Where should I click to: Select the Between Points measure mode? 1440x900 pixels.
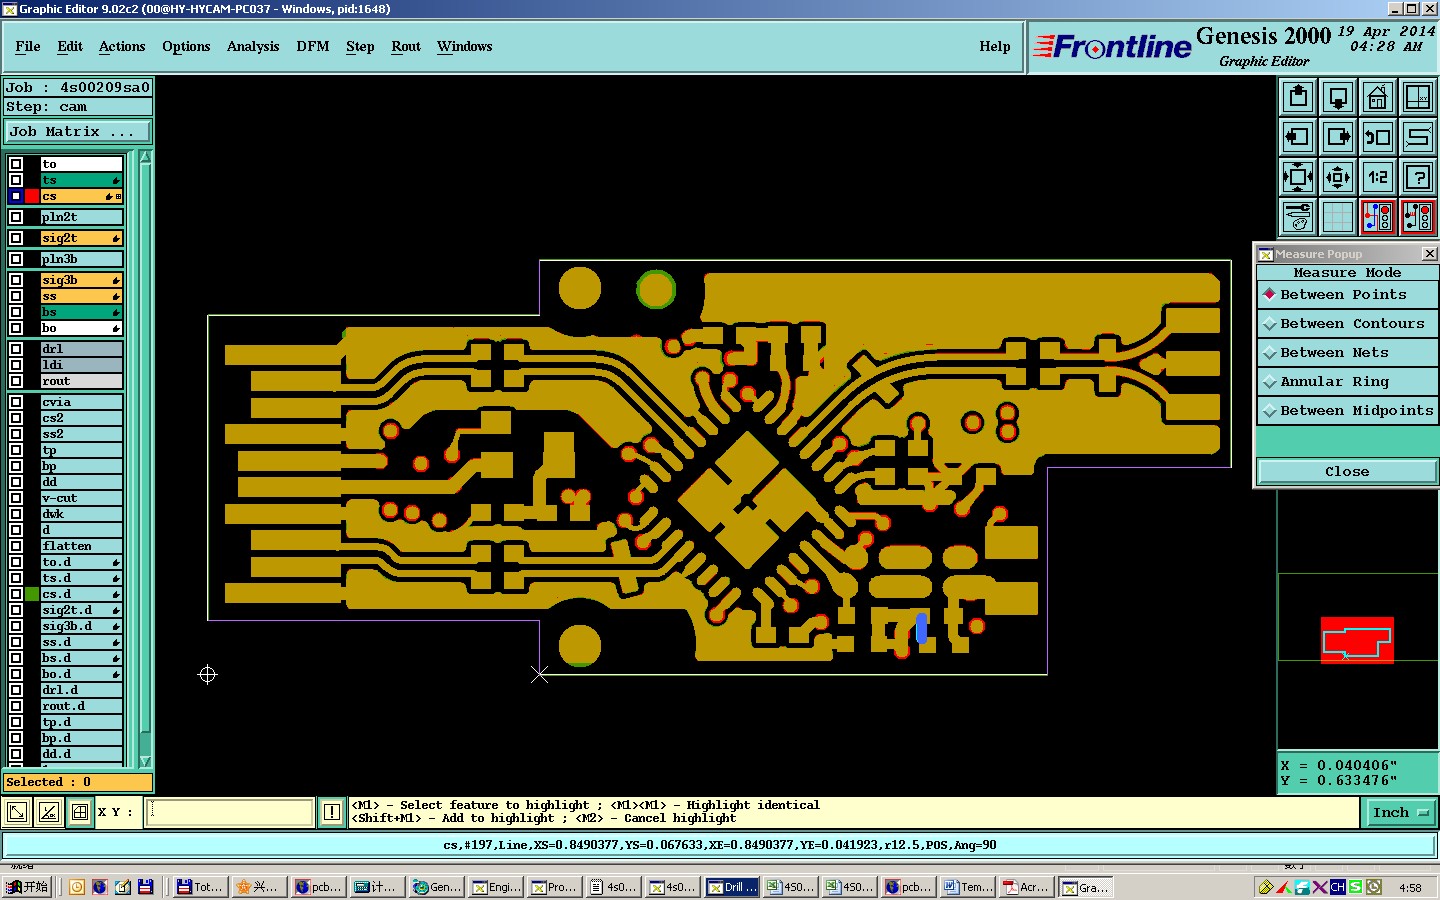point(1347,295)
